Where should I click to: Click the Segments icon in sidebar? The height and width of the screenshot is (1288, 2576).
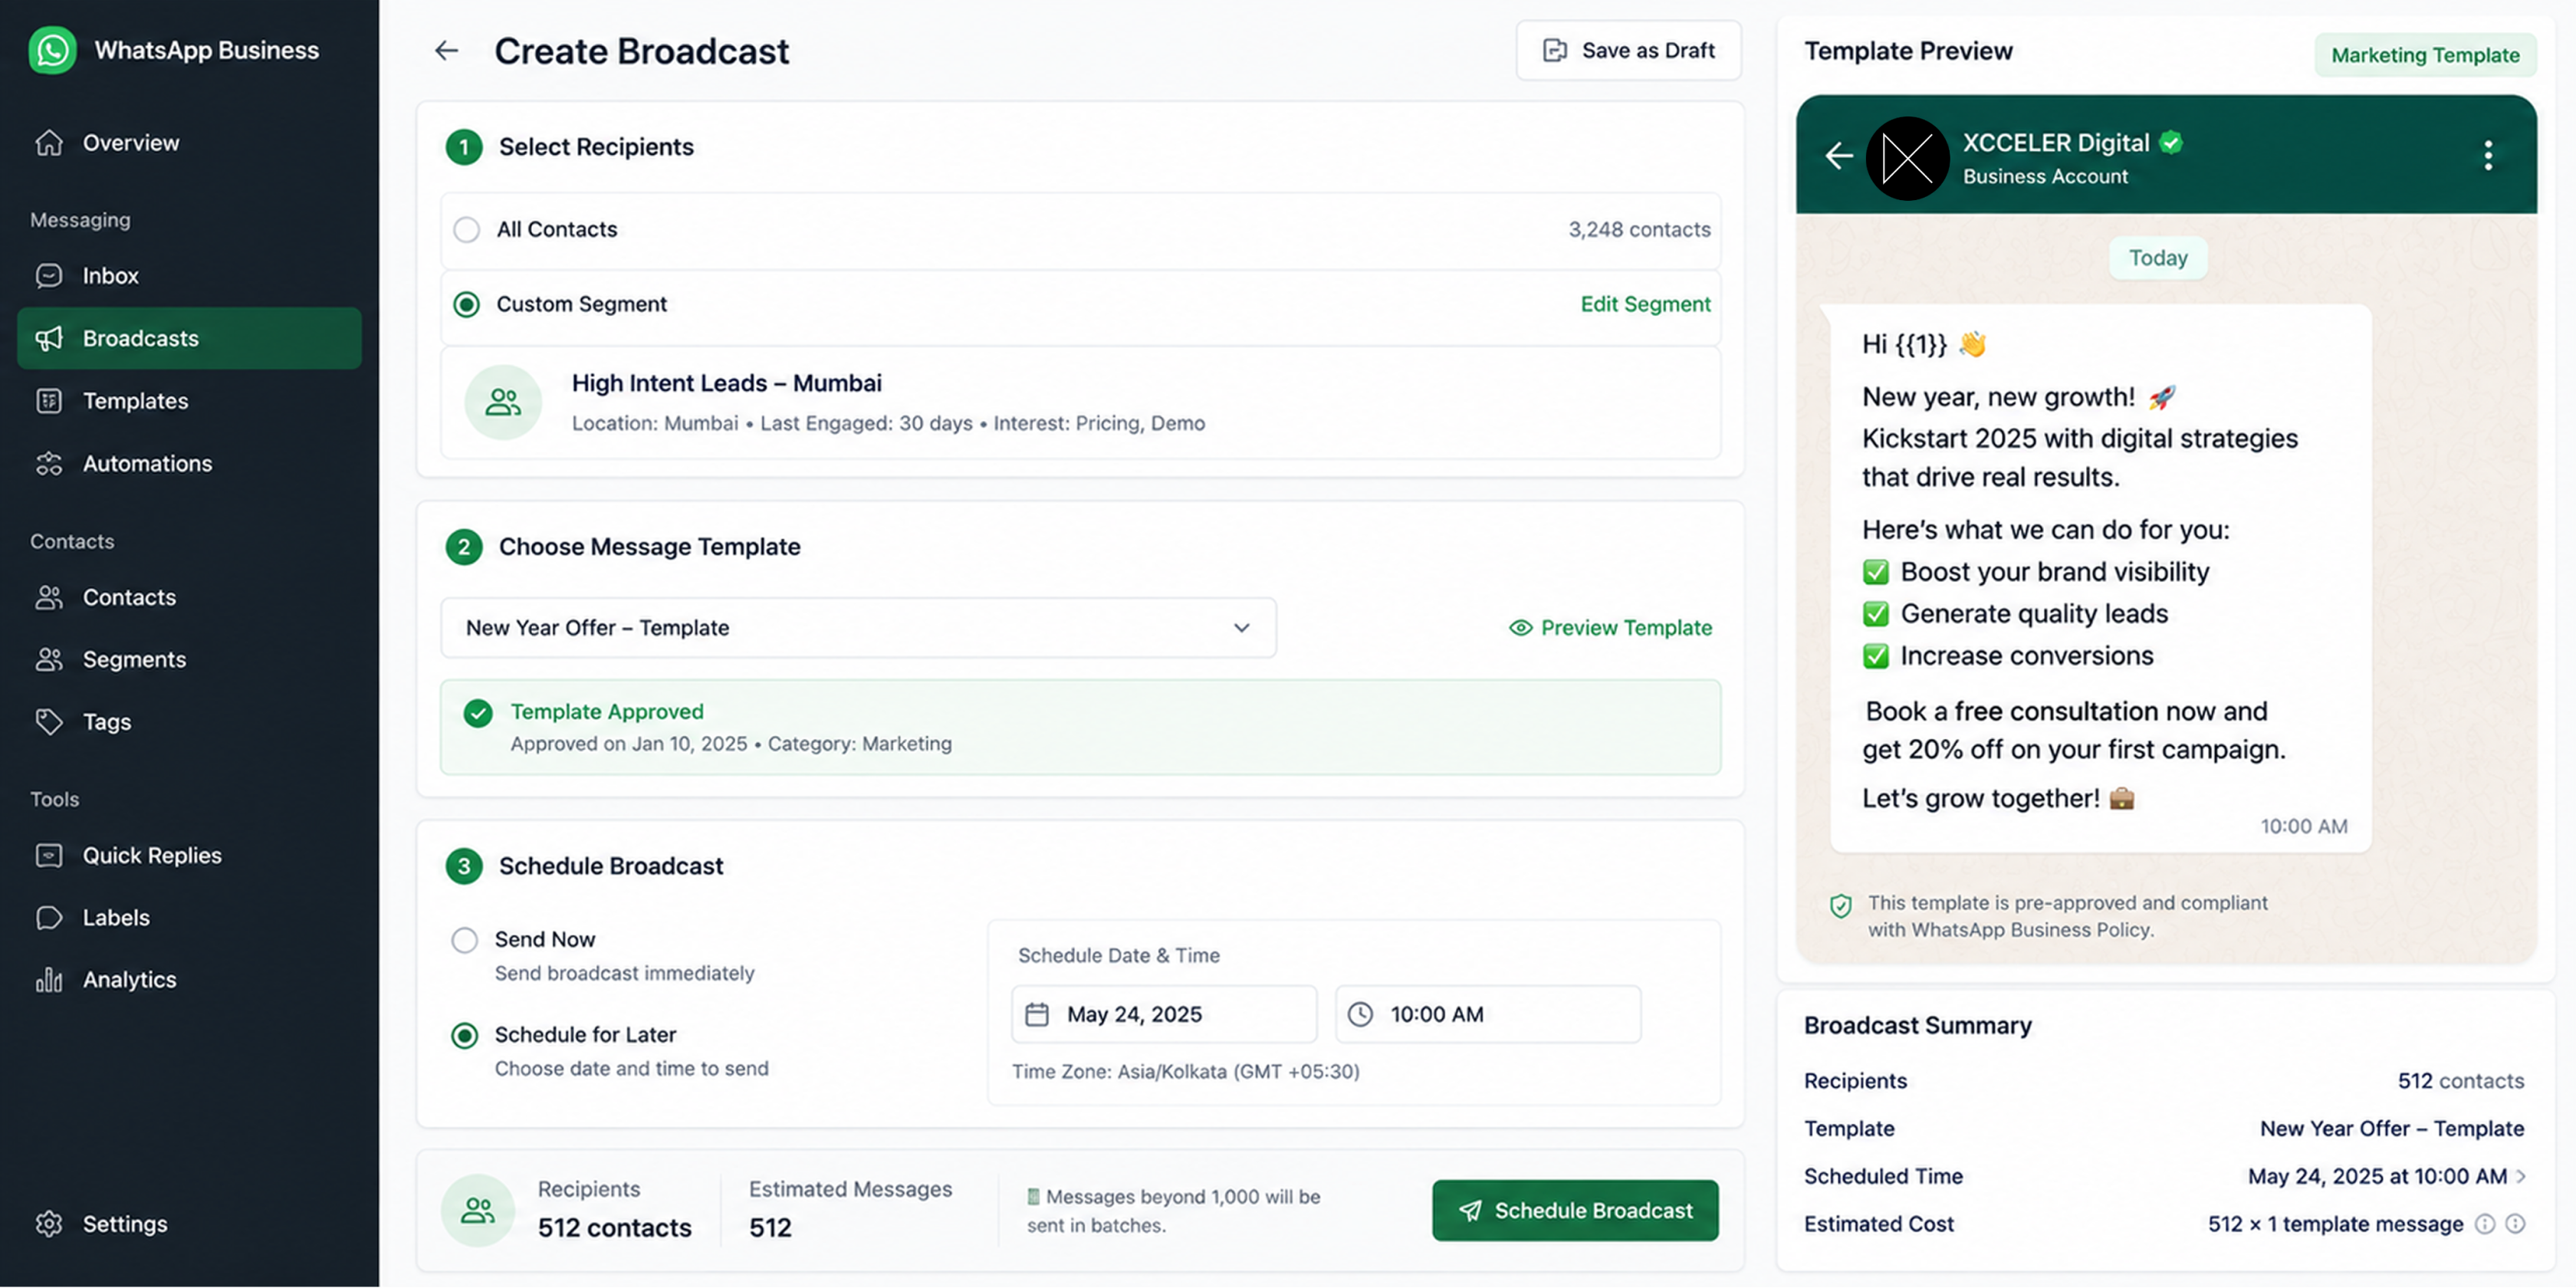49,660
